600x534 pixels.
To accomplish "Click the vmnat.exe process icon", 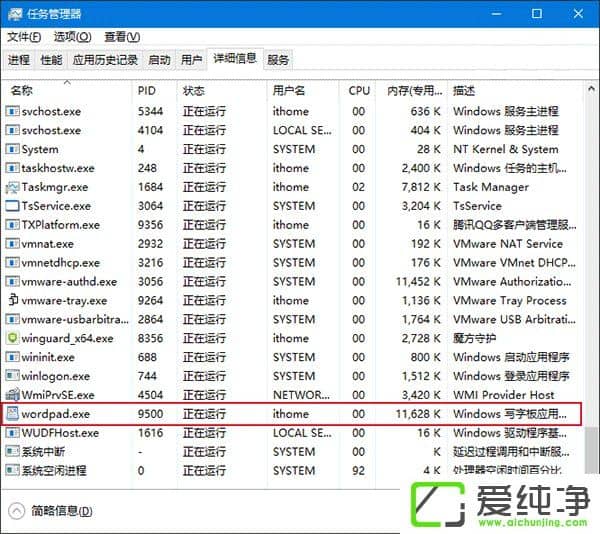I will pyautogui.click(x=12, y=244).
